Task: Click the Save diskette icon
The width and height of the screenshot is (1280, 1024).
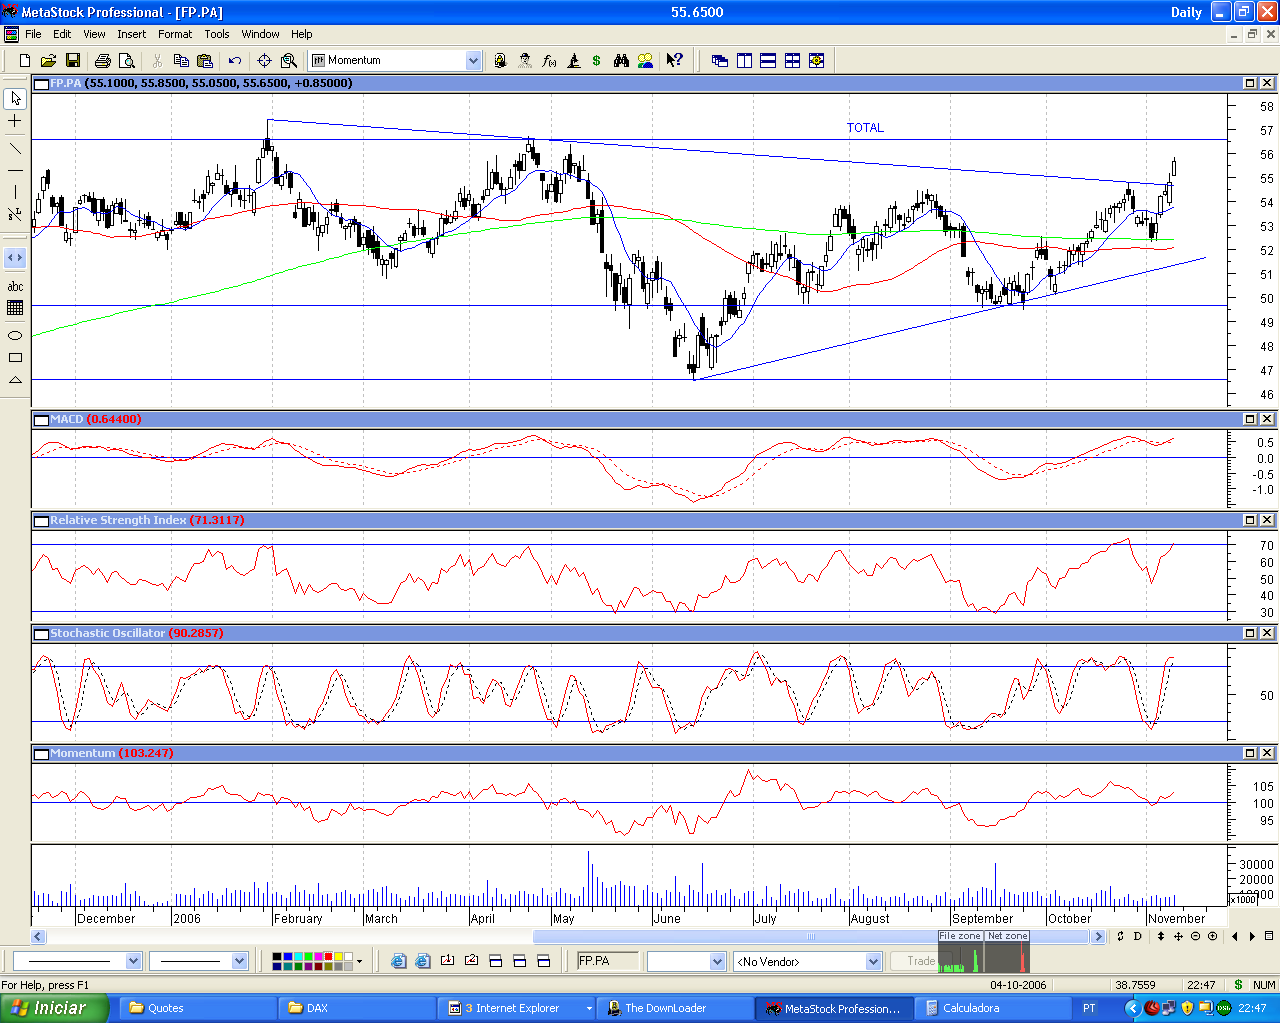Action: pos(72,60)
